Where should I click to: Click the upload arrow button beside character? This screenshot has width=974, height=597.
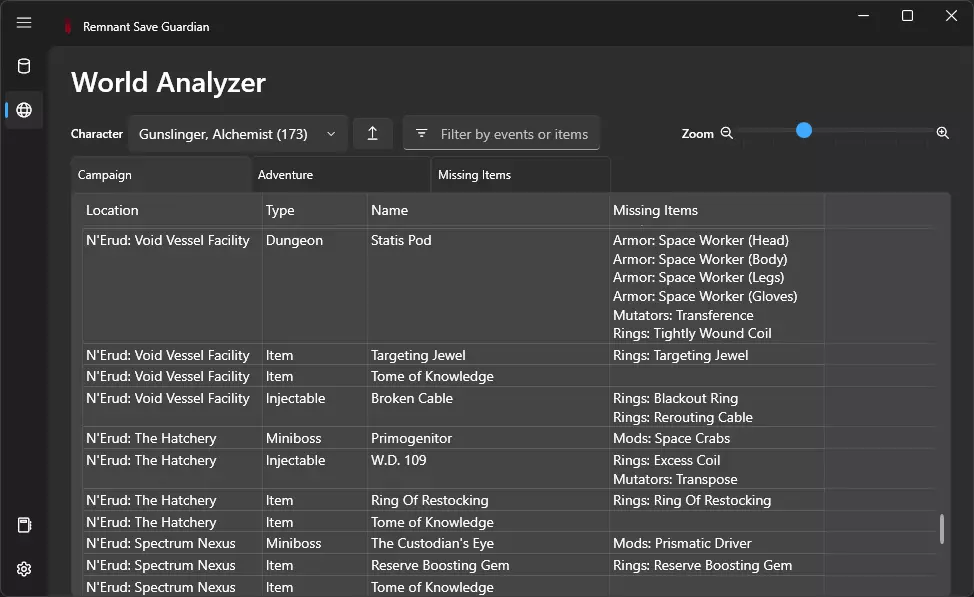click(x=372, y=134)
